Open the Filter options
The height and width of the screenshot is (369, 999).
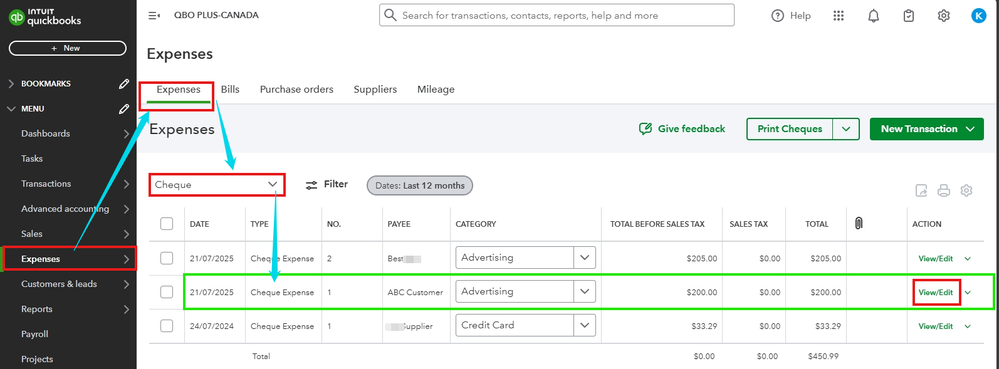tap(326, 185)
